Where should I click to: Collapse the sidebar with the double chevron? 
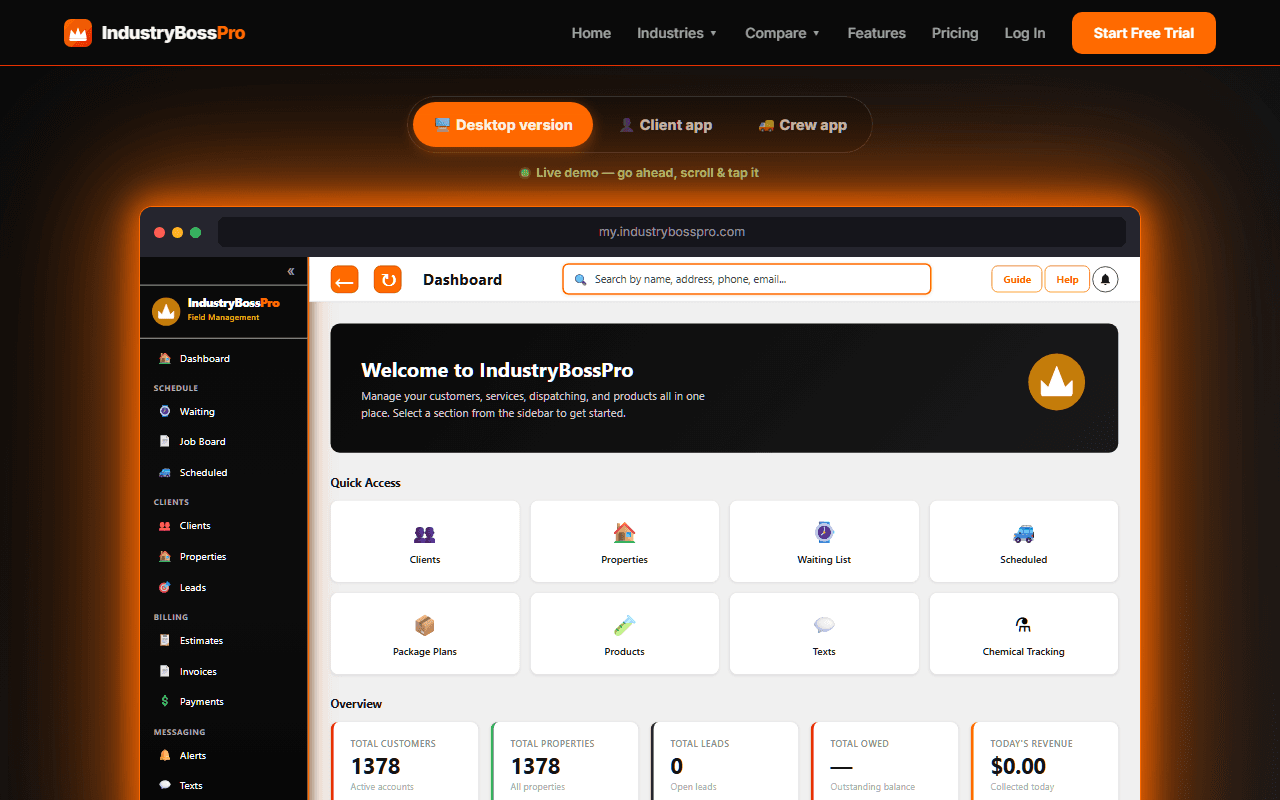[x=291, y=271]
